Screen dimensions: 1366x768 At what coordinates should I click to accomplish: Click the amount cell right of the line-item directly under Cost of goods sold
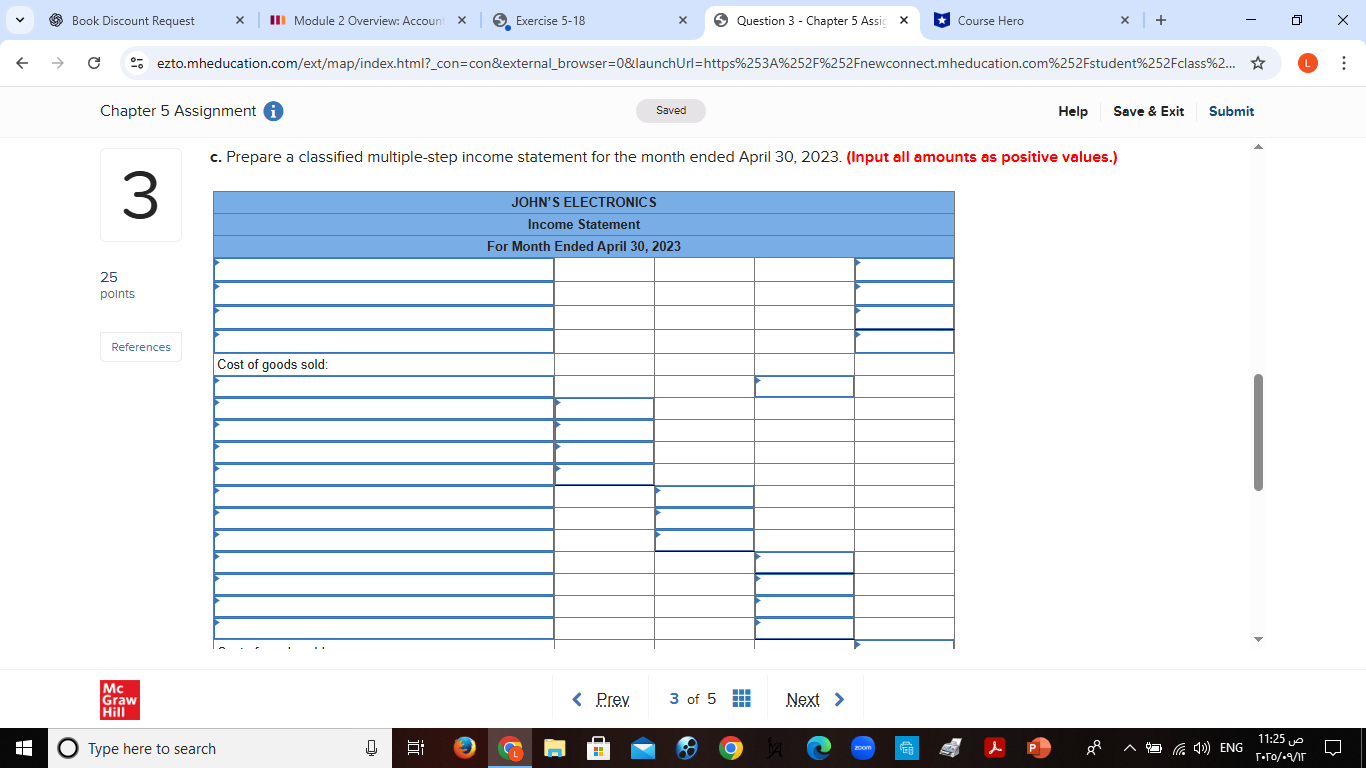tap(804, 387)
